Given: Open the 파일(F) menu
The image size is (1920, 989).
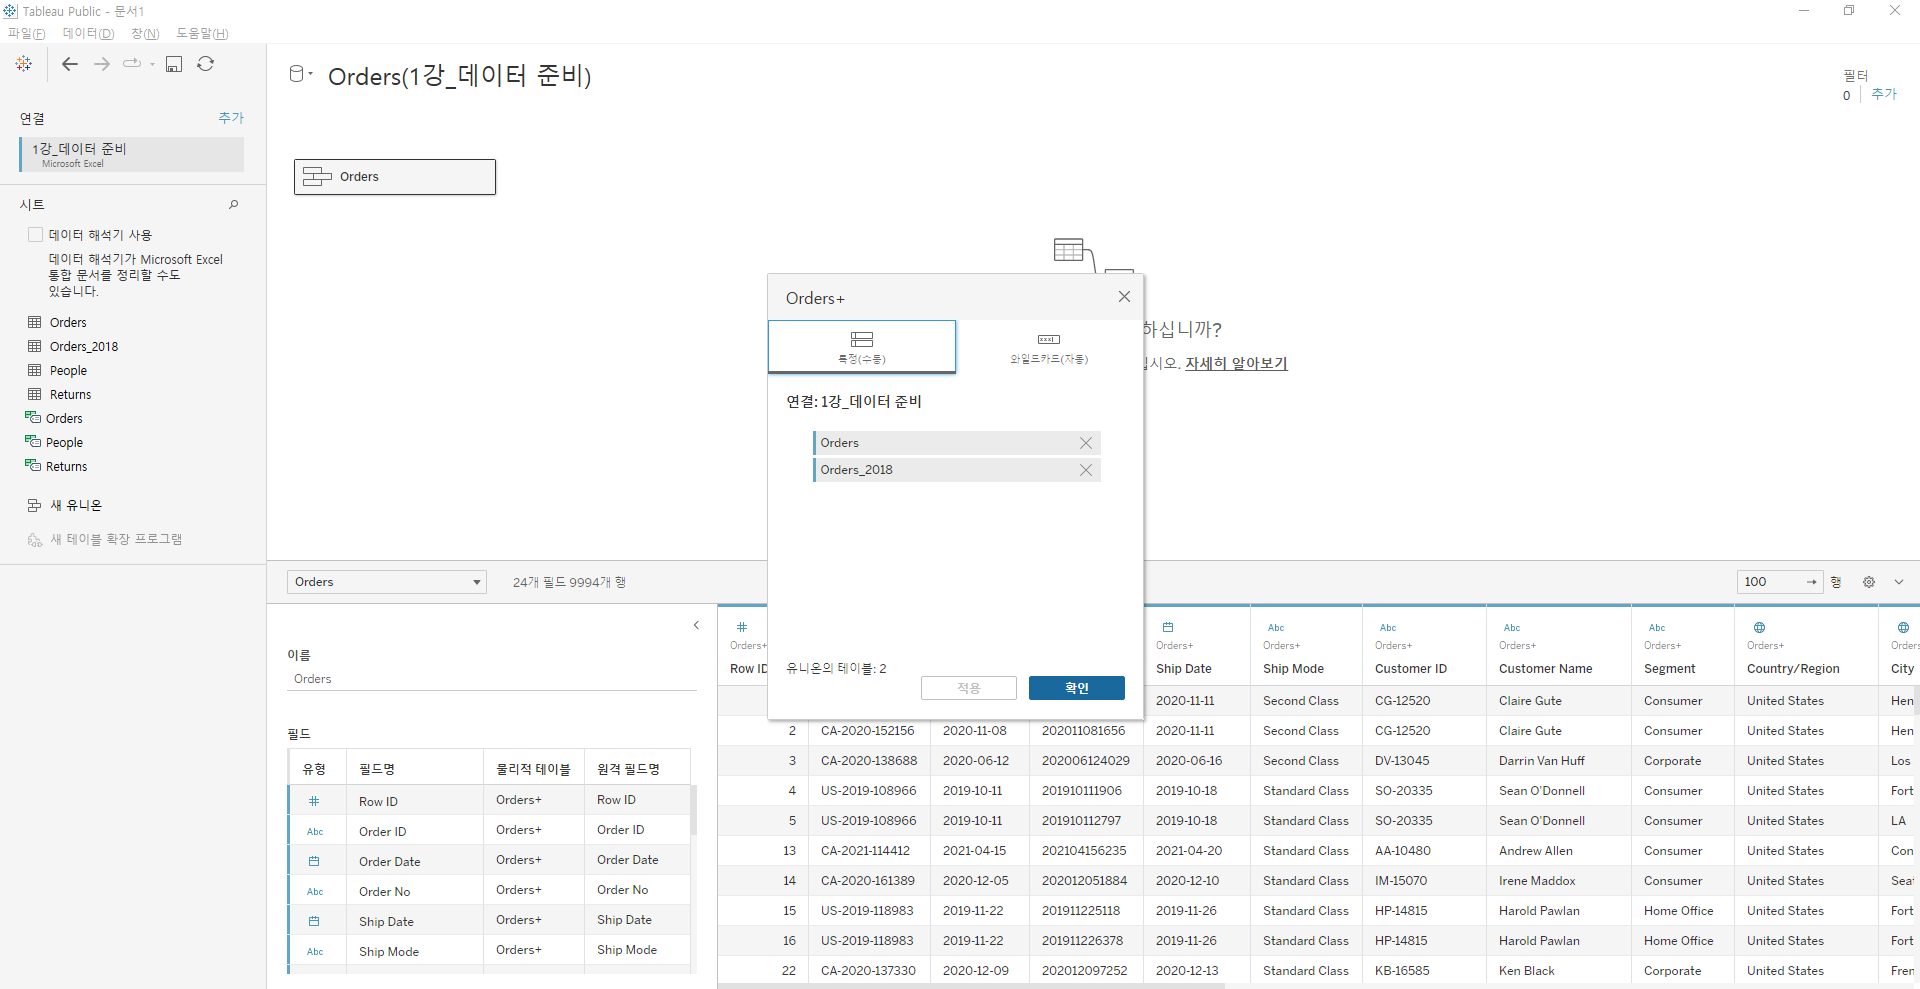Looking at the screenshot, I should click(27, 33).
